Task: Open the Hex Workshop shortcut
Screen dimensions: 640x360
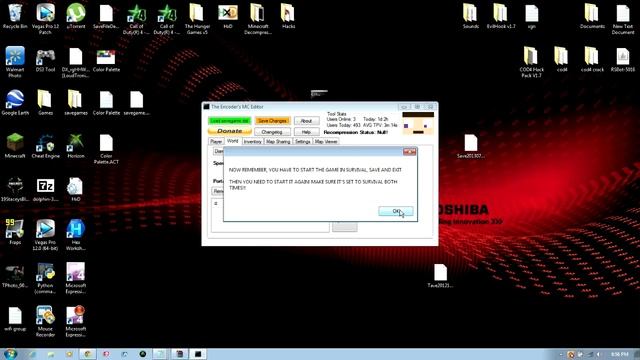Action: pyautogui.click(x=76, y=235)
